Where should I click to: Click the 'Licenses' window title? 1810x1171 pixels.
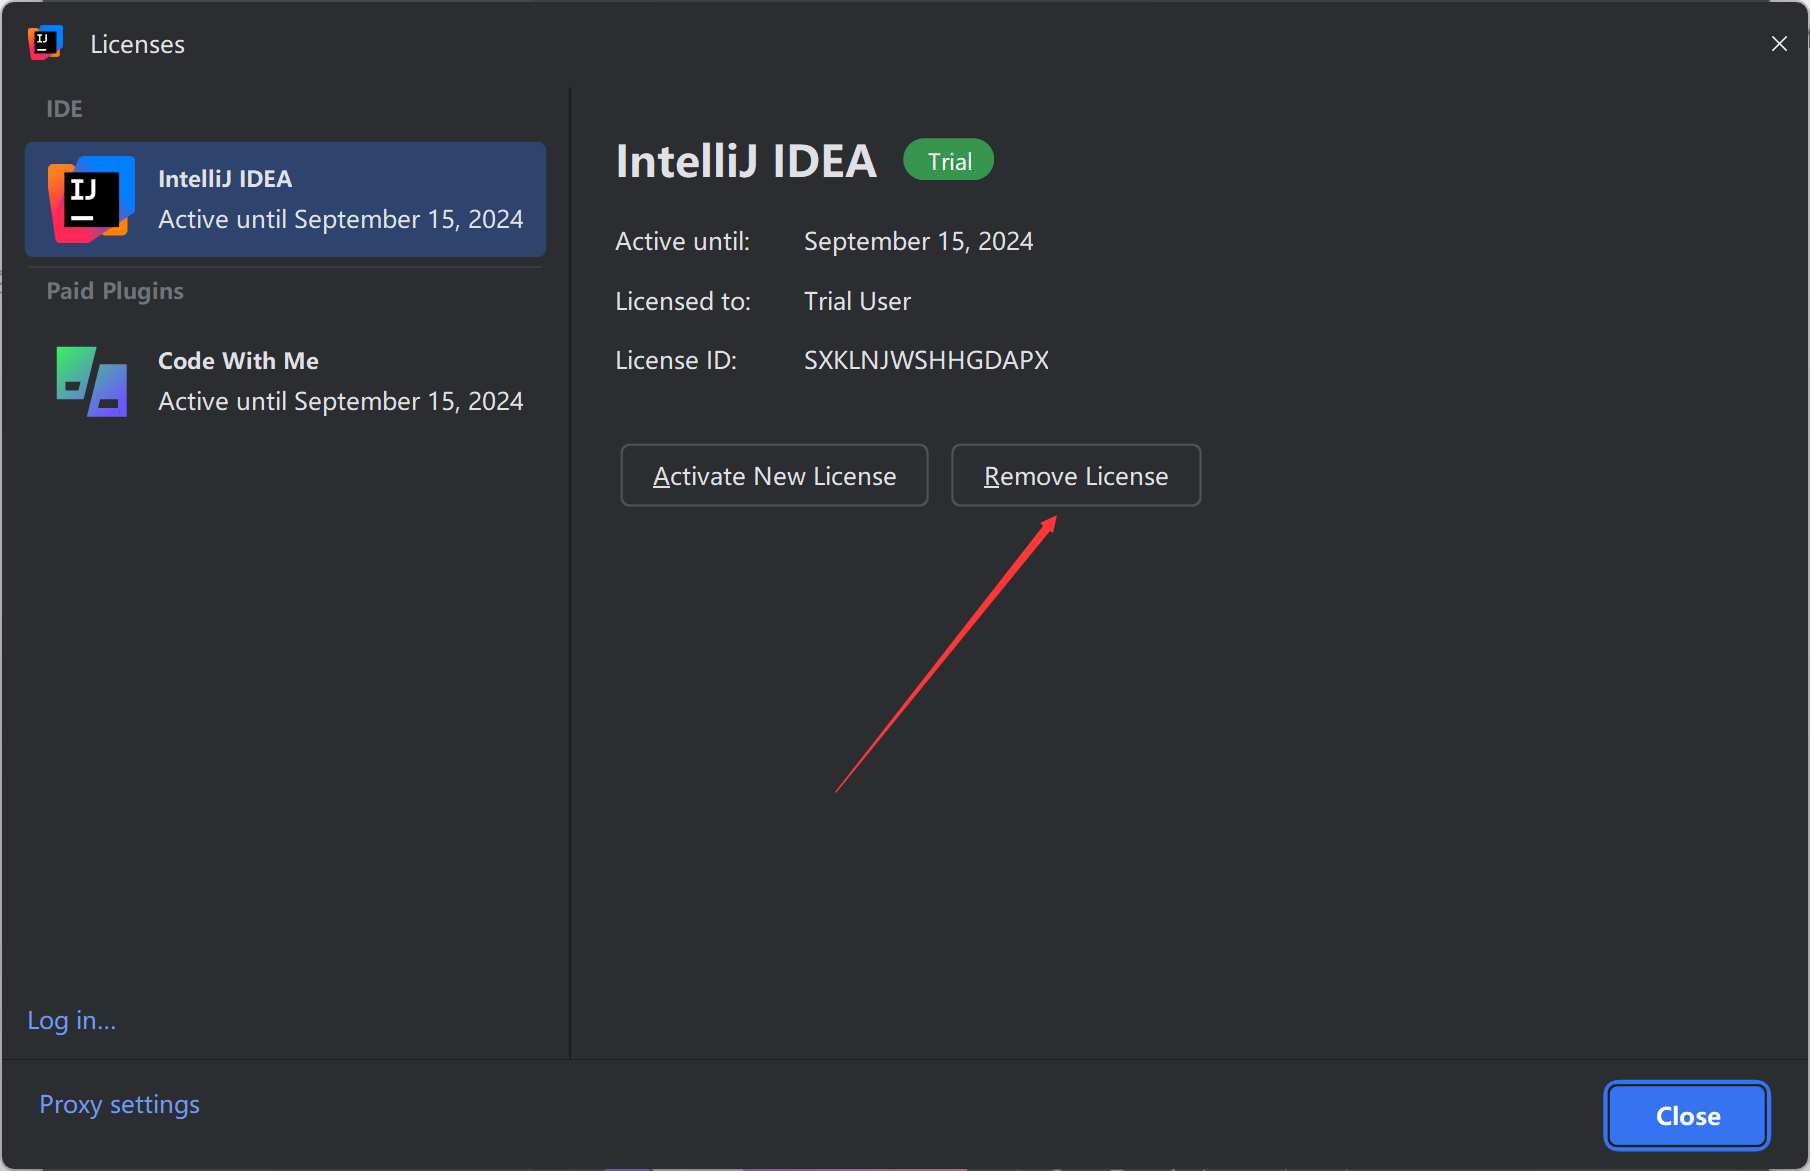pos(138,44)
